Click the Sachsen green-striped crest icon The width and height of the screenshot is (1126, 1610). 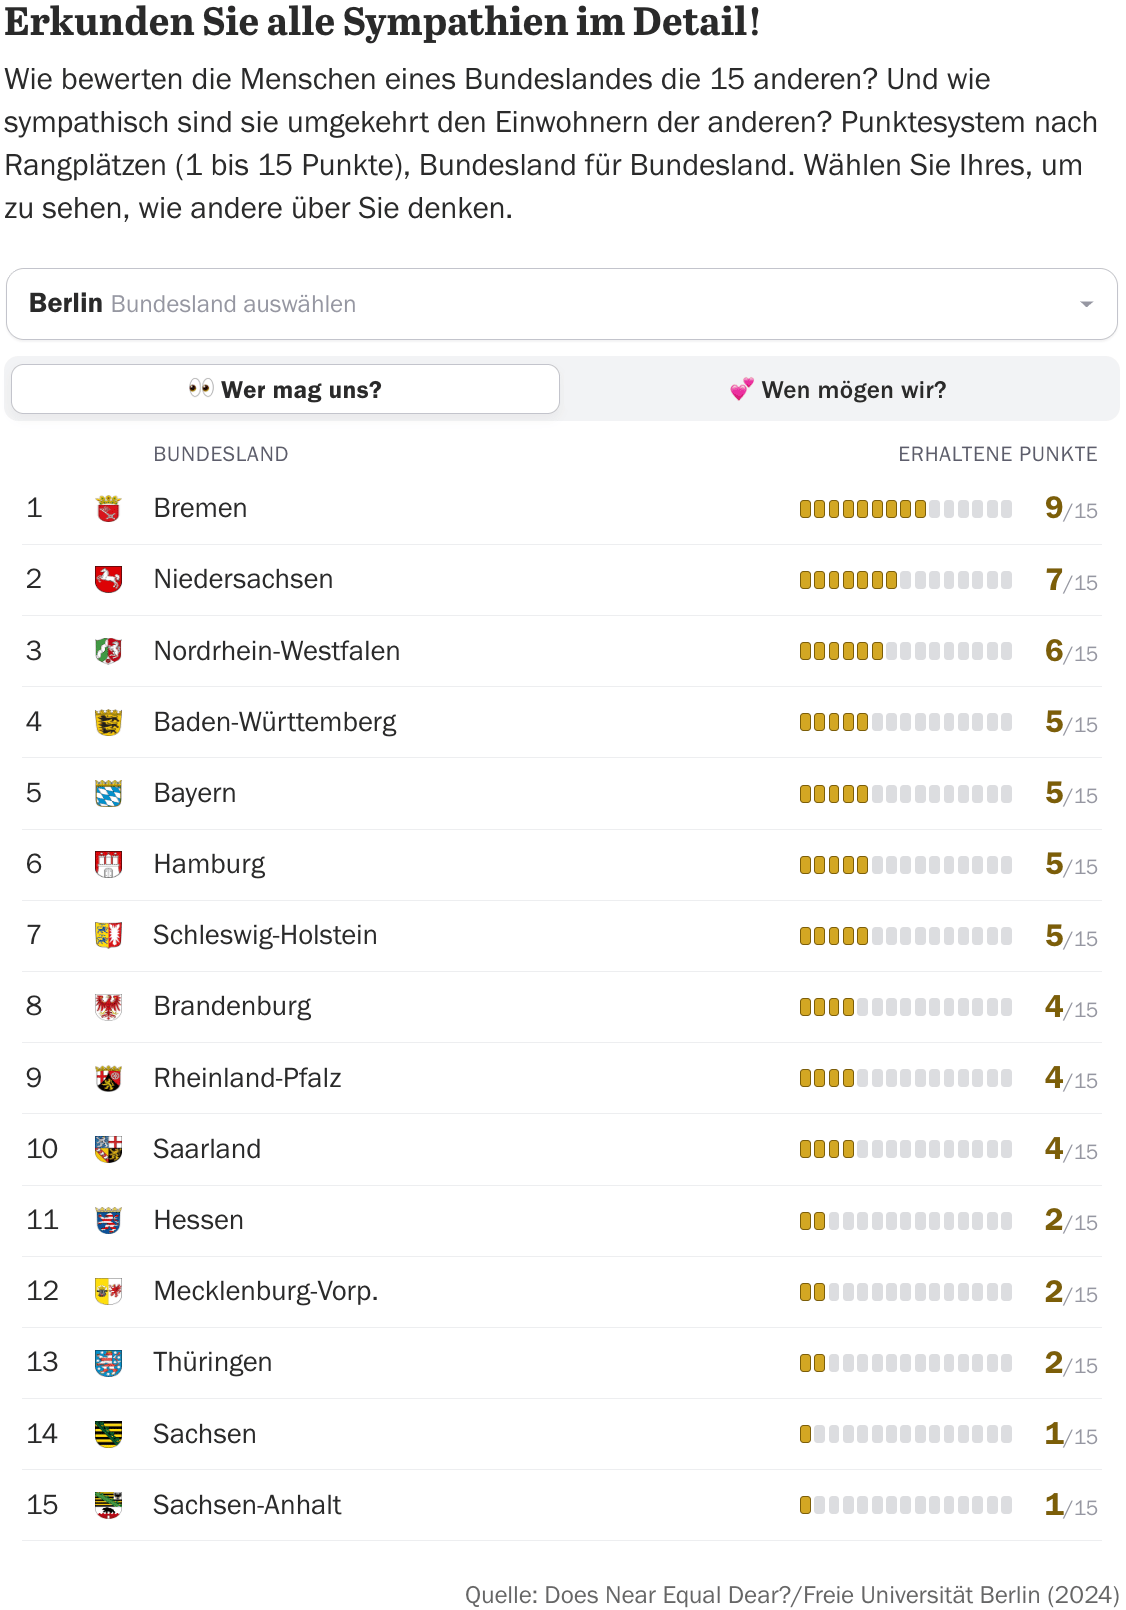click(108, 1434)
